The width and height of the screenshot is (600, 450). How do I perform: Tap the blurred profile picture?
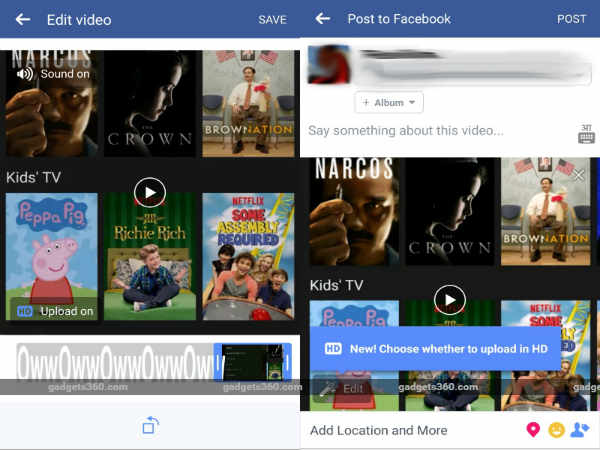pos(329,64)
